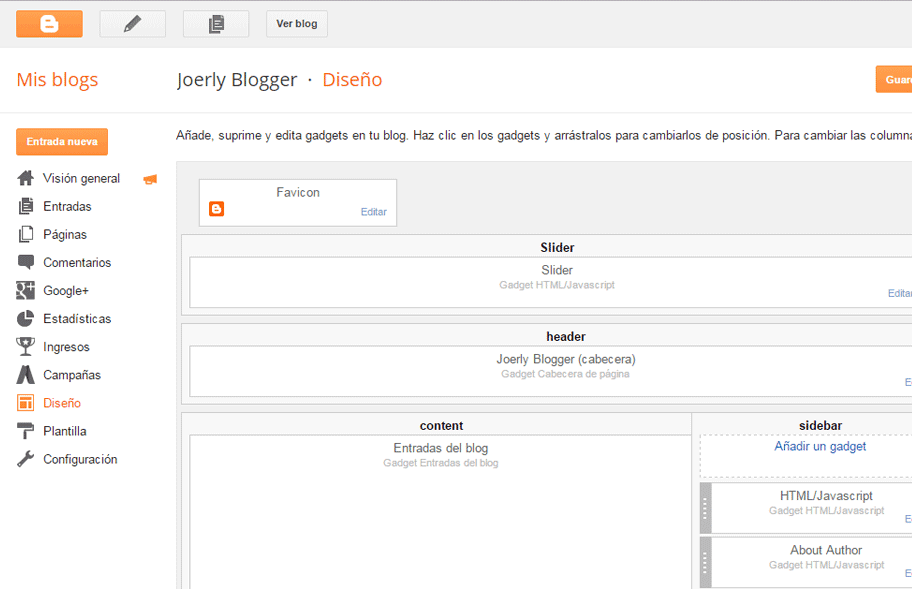Click the Ingresos trophy icon
This screenshot has width=912, height=589.
pos(26,347)
